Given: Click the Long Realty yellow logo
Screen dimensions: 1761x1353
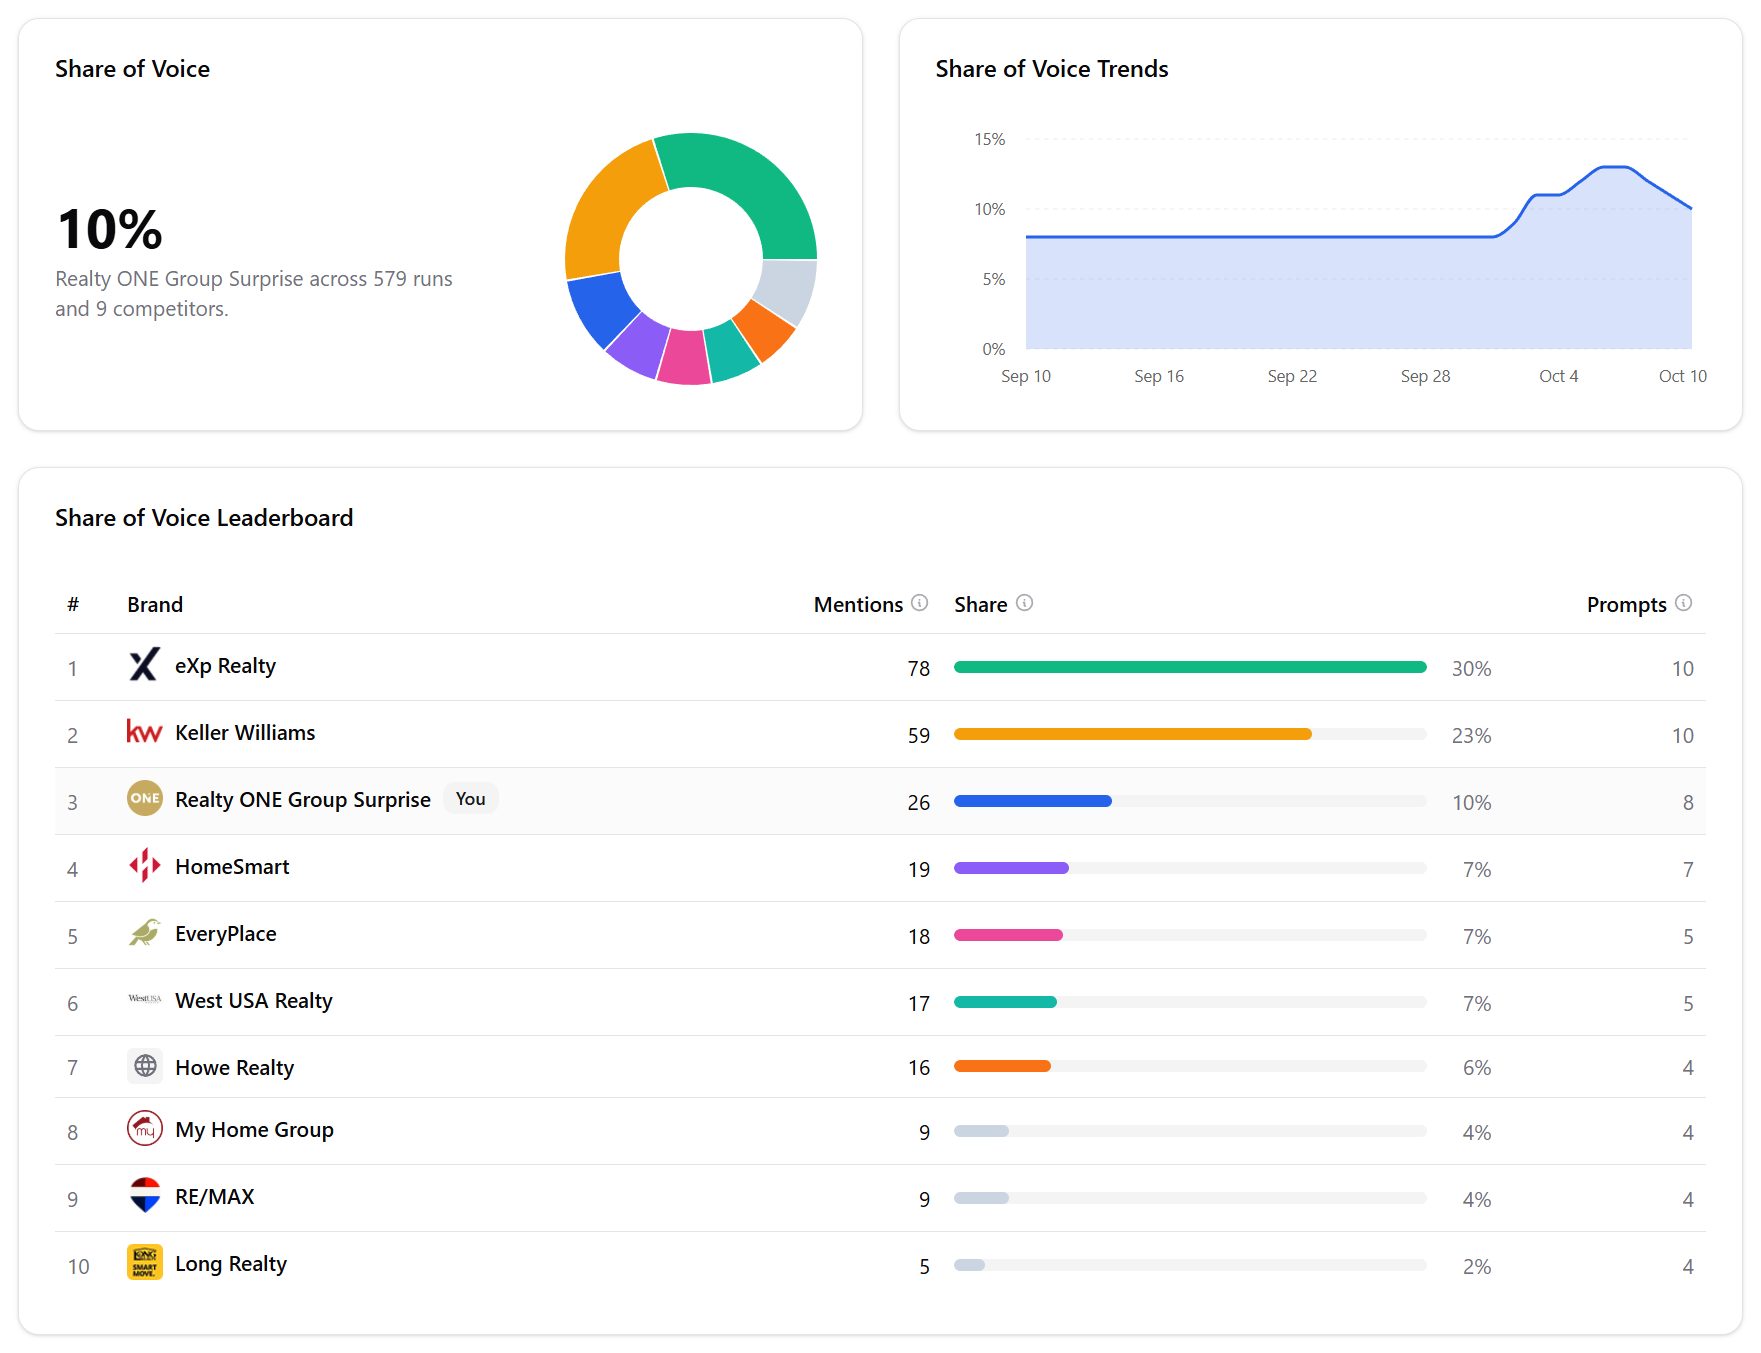Looking at the screenshot, I should [x=145, y=1263].
